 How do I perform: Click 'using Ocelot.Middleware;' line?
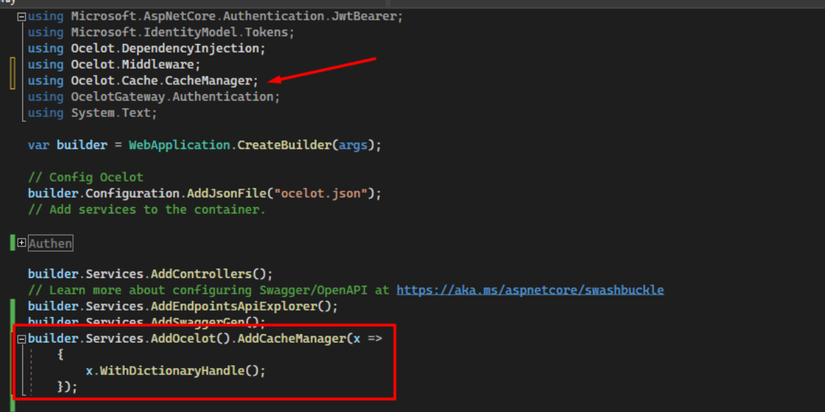(114, 65)
